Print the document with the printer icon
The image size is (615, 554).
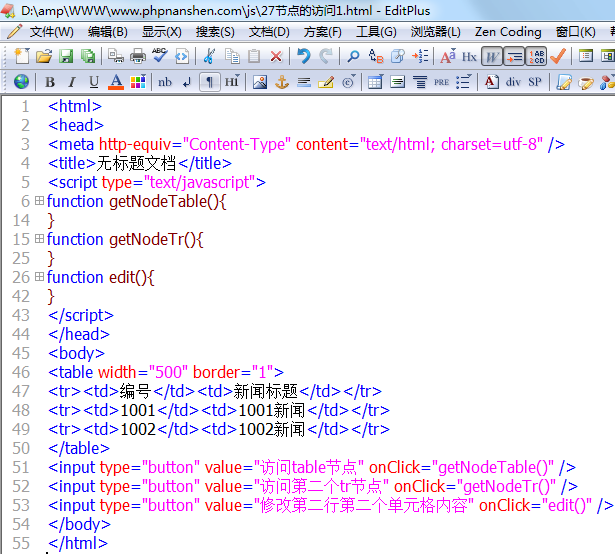[138, 56]
